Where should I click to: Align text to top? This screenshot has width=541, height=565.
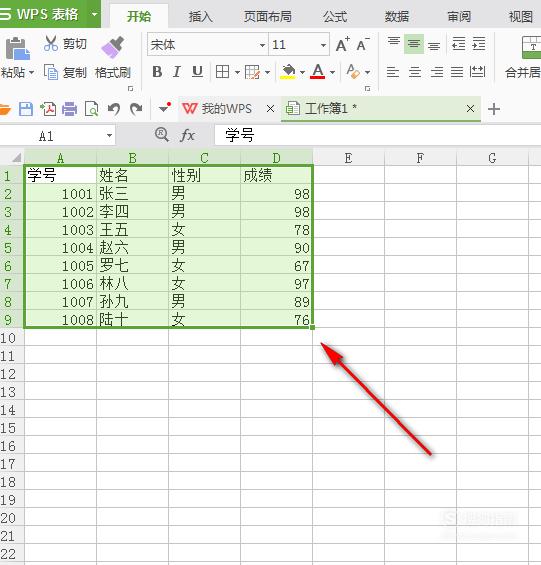(394, 41)
